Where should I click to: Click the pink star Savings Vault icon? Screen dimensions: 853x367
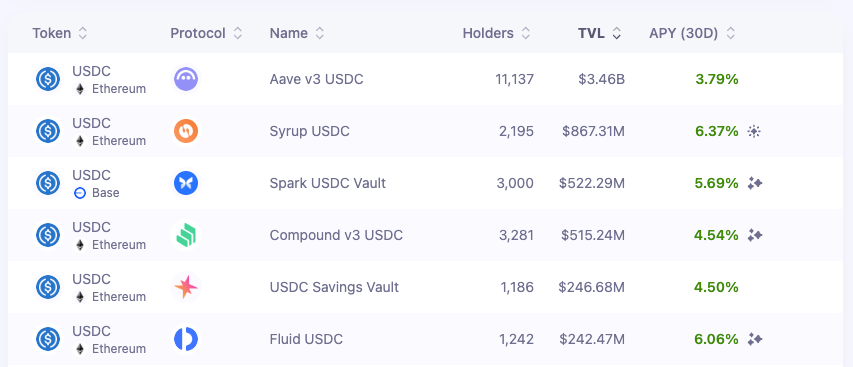coord(186,287)
